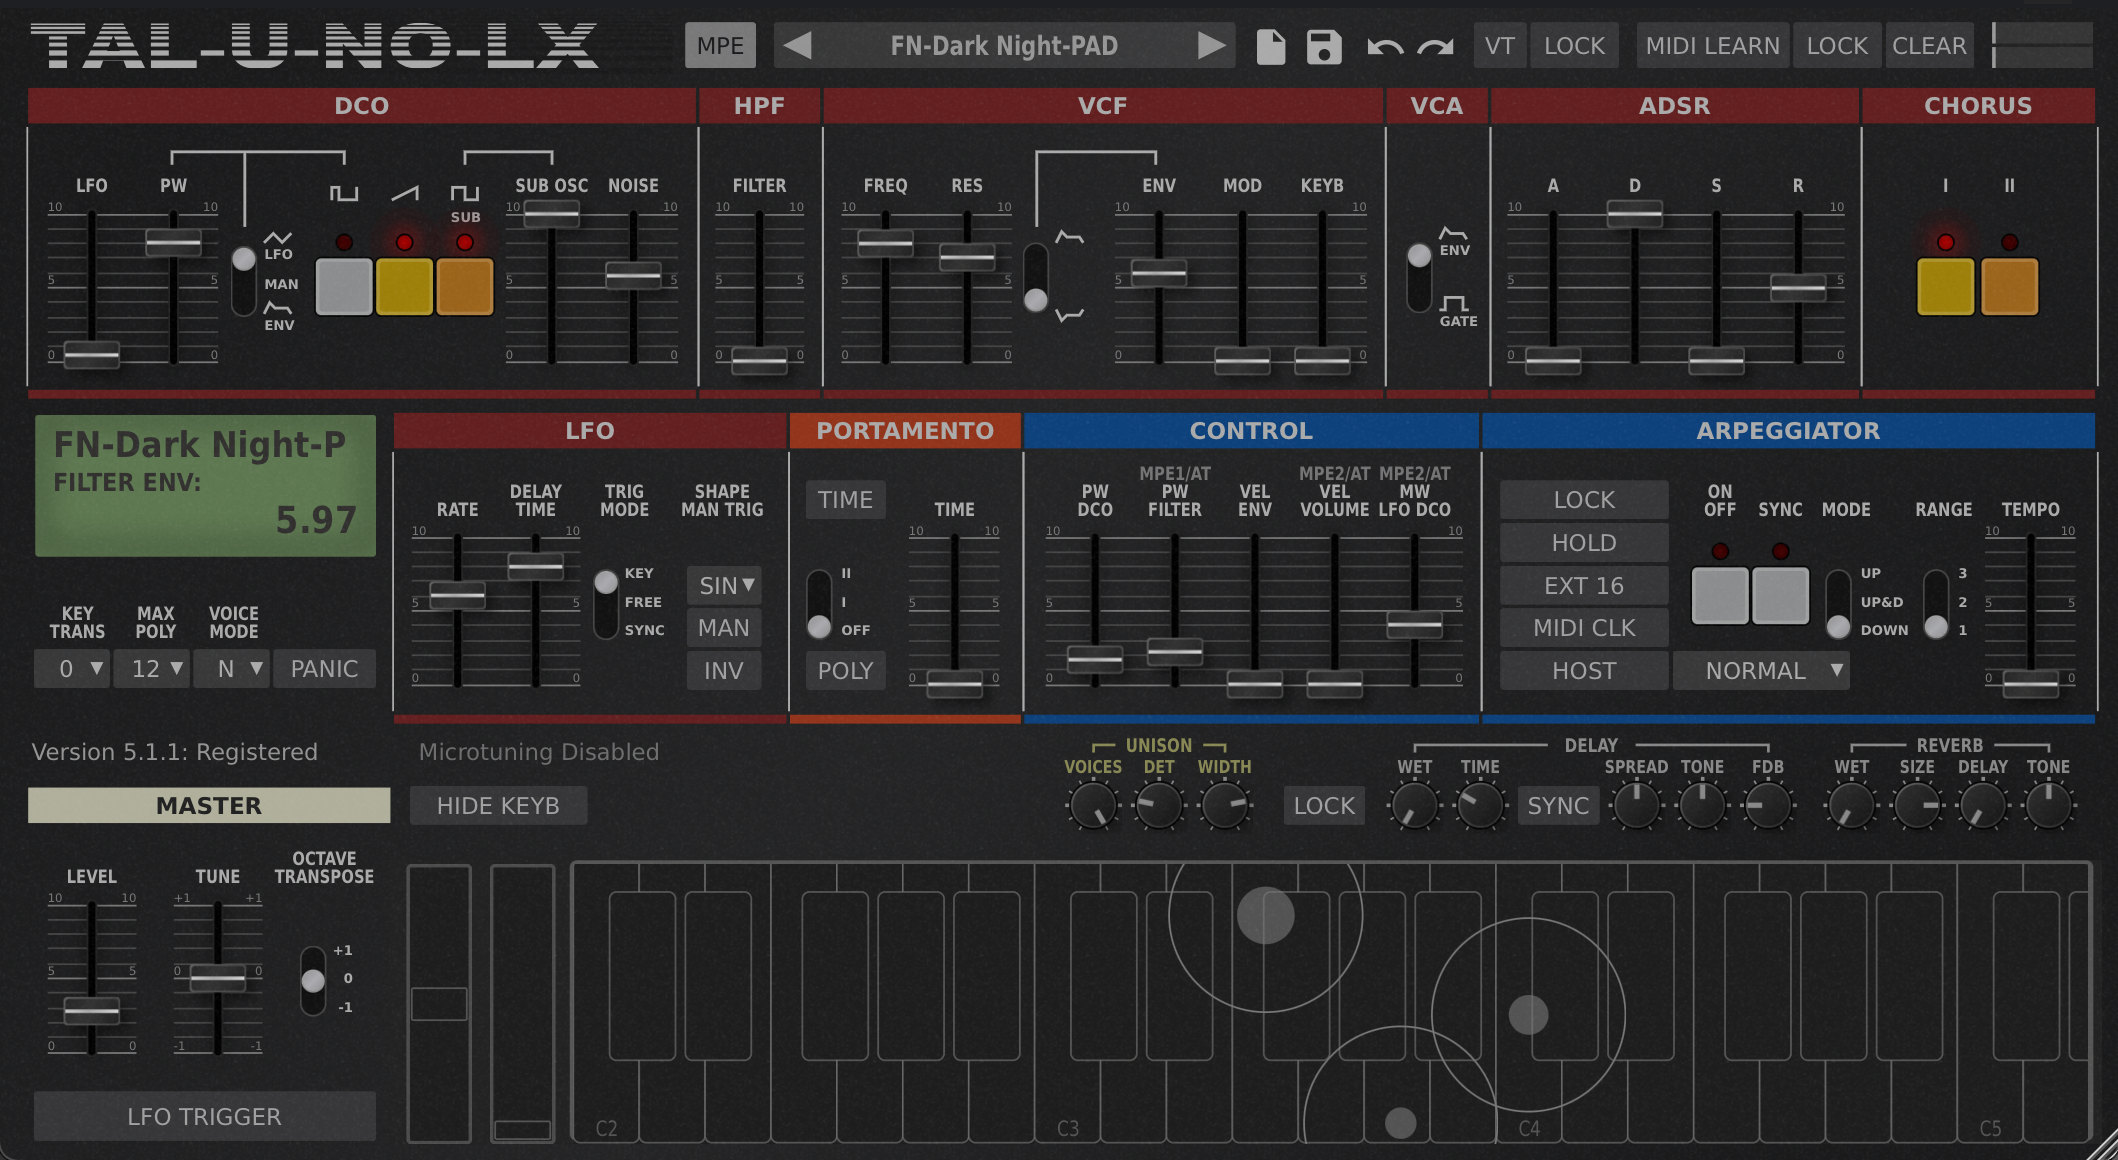The height and width of the screenshot is (1160, 2118).
Task: Click the redo arrow icon
Action: pos(1436,46)
